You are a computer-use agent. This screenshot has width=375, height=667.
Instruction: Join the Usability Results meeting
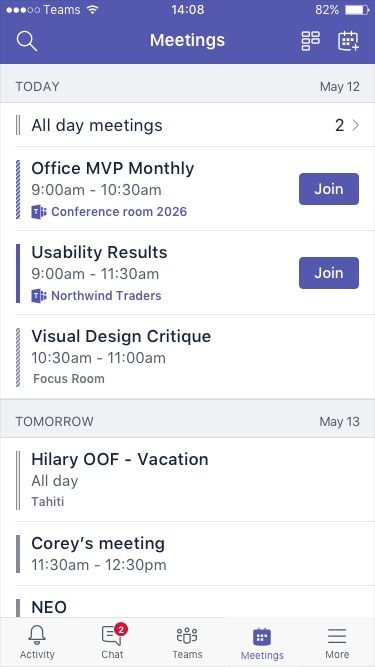coord(329,273)
